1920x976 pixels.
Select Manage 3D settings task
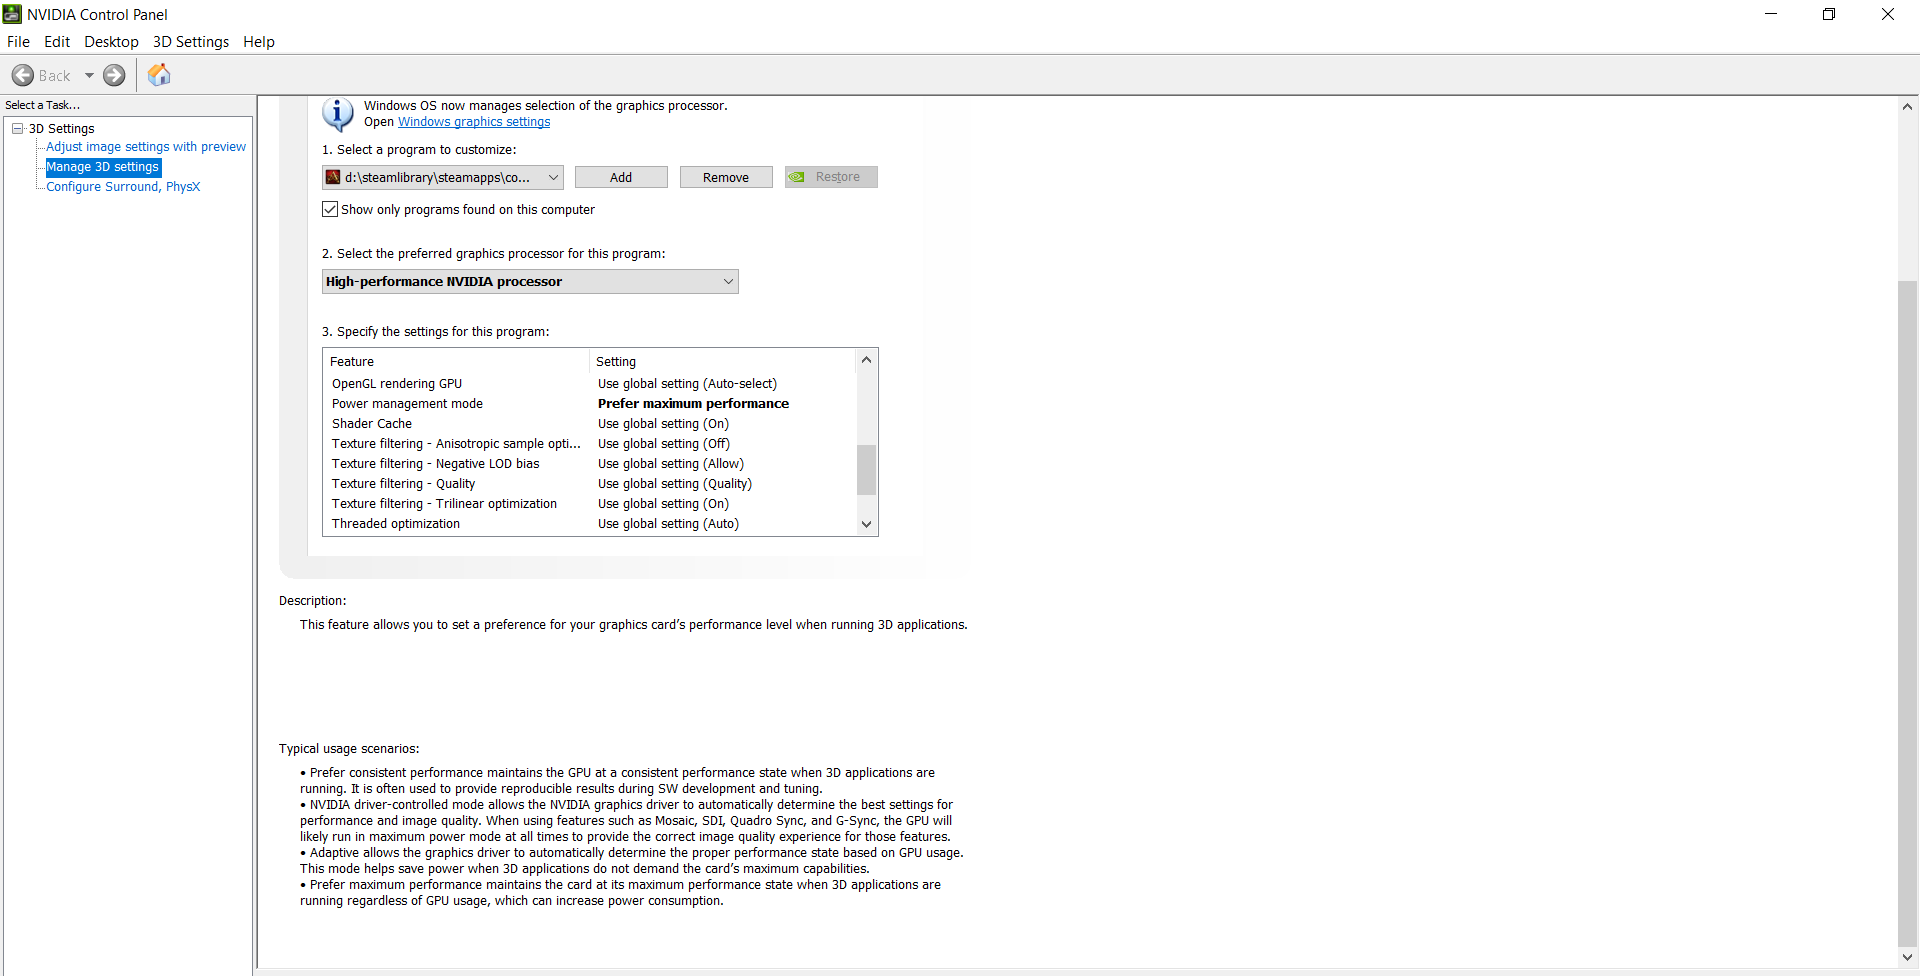point(103,167)
